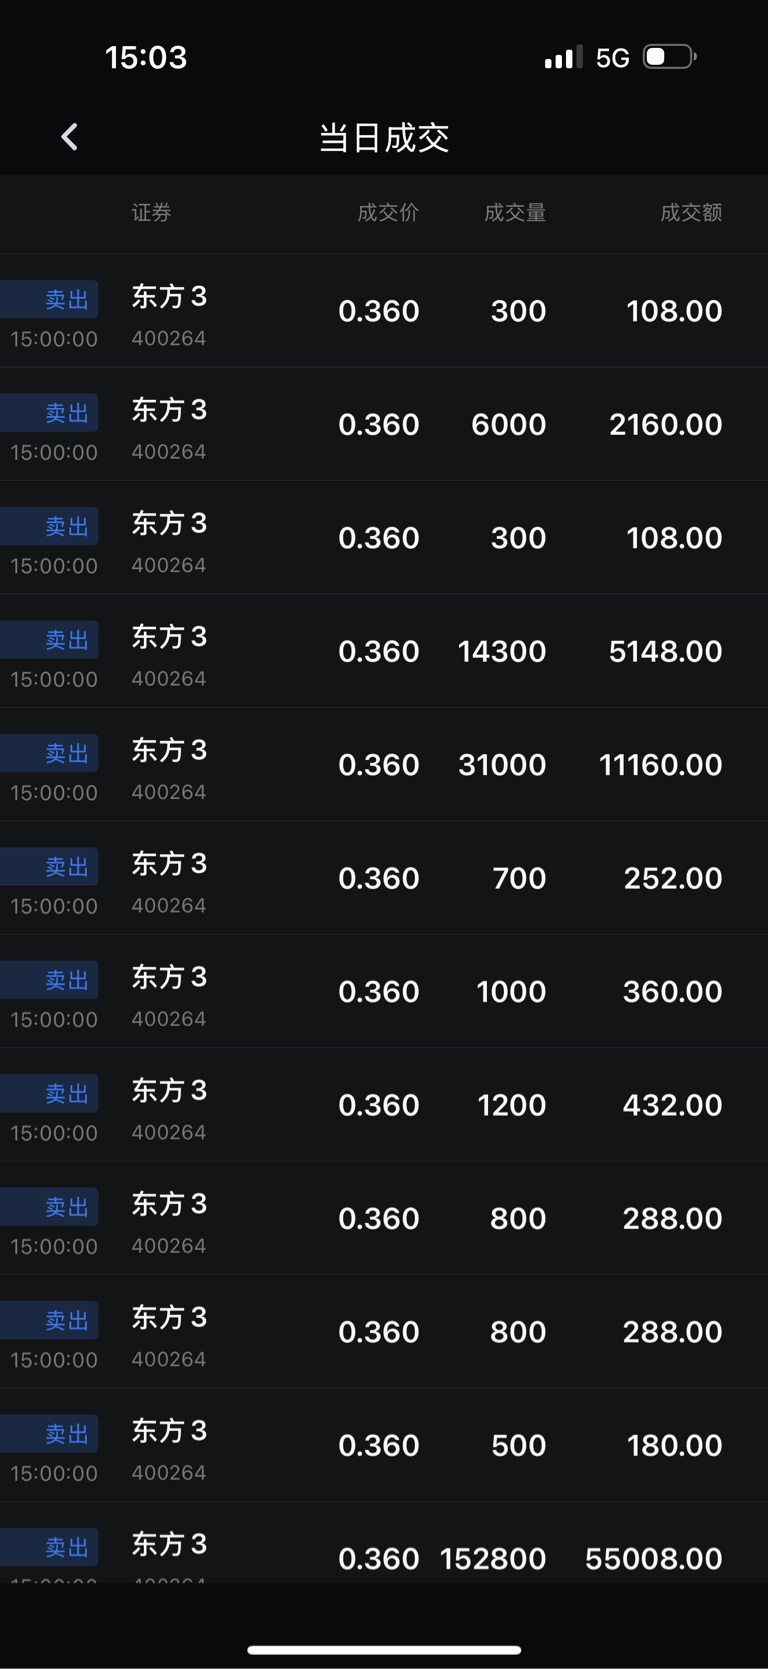Tap the 成交量 column header
The width and height of the screenshot is (768, 1669).
click(514, 212)
